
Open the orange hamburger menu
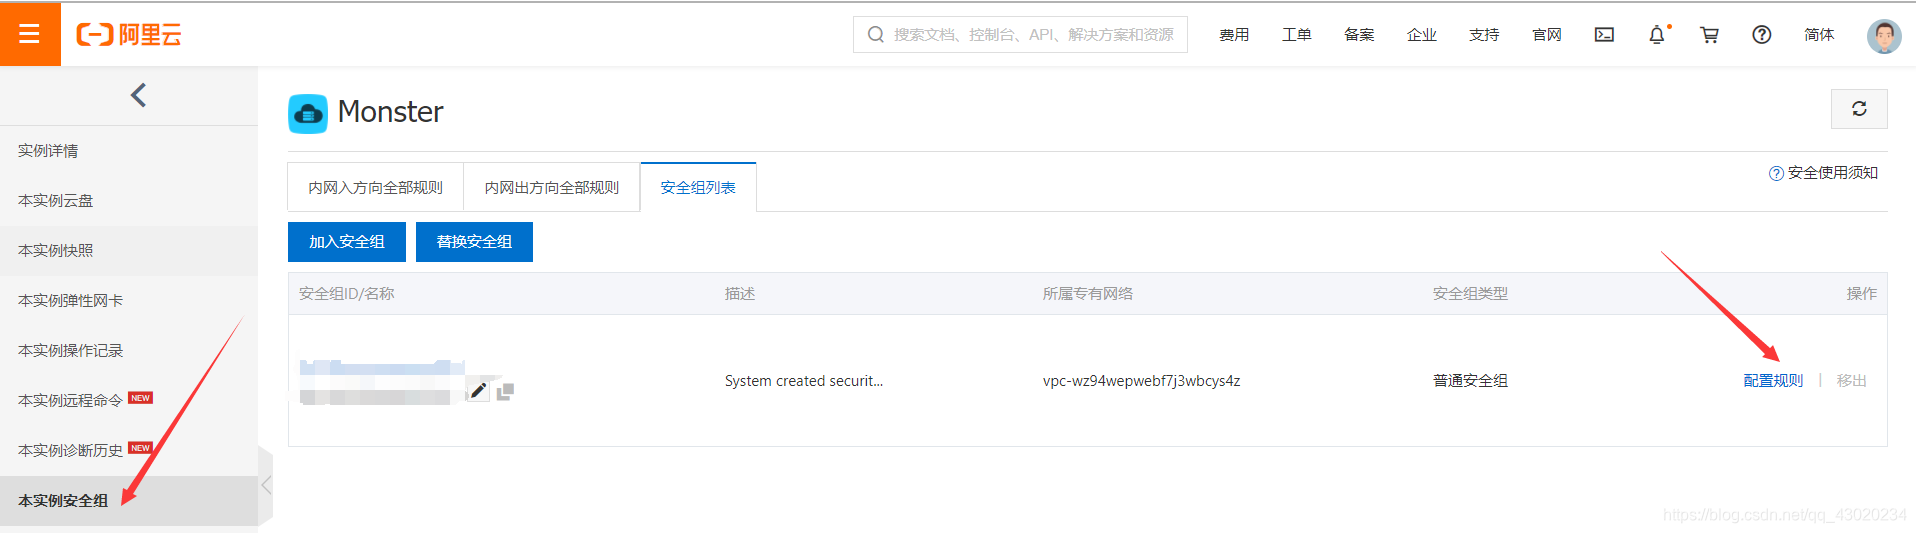pyautogui.click(x=30, y=34)
